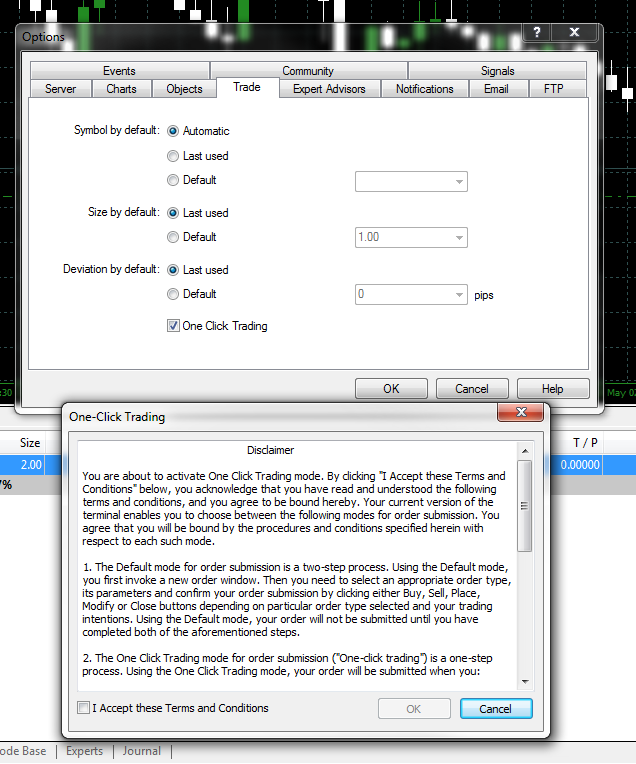Check I Accept these Terms and Conditions
This screenshot has height=764, width=636.
(x=84, y=708)
